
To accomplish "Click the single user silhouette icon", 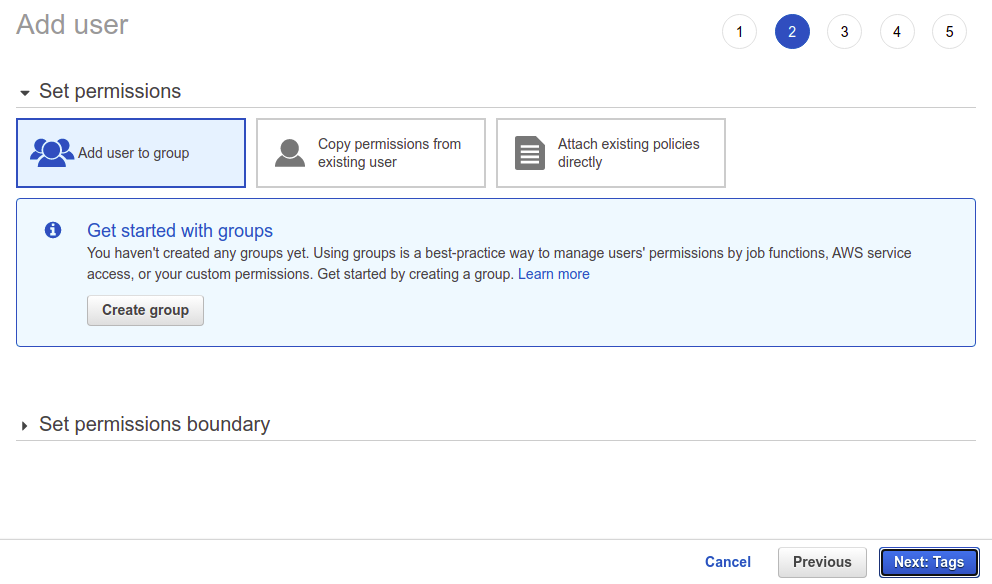I will pyautogui.click(x=290, y=153).
